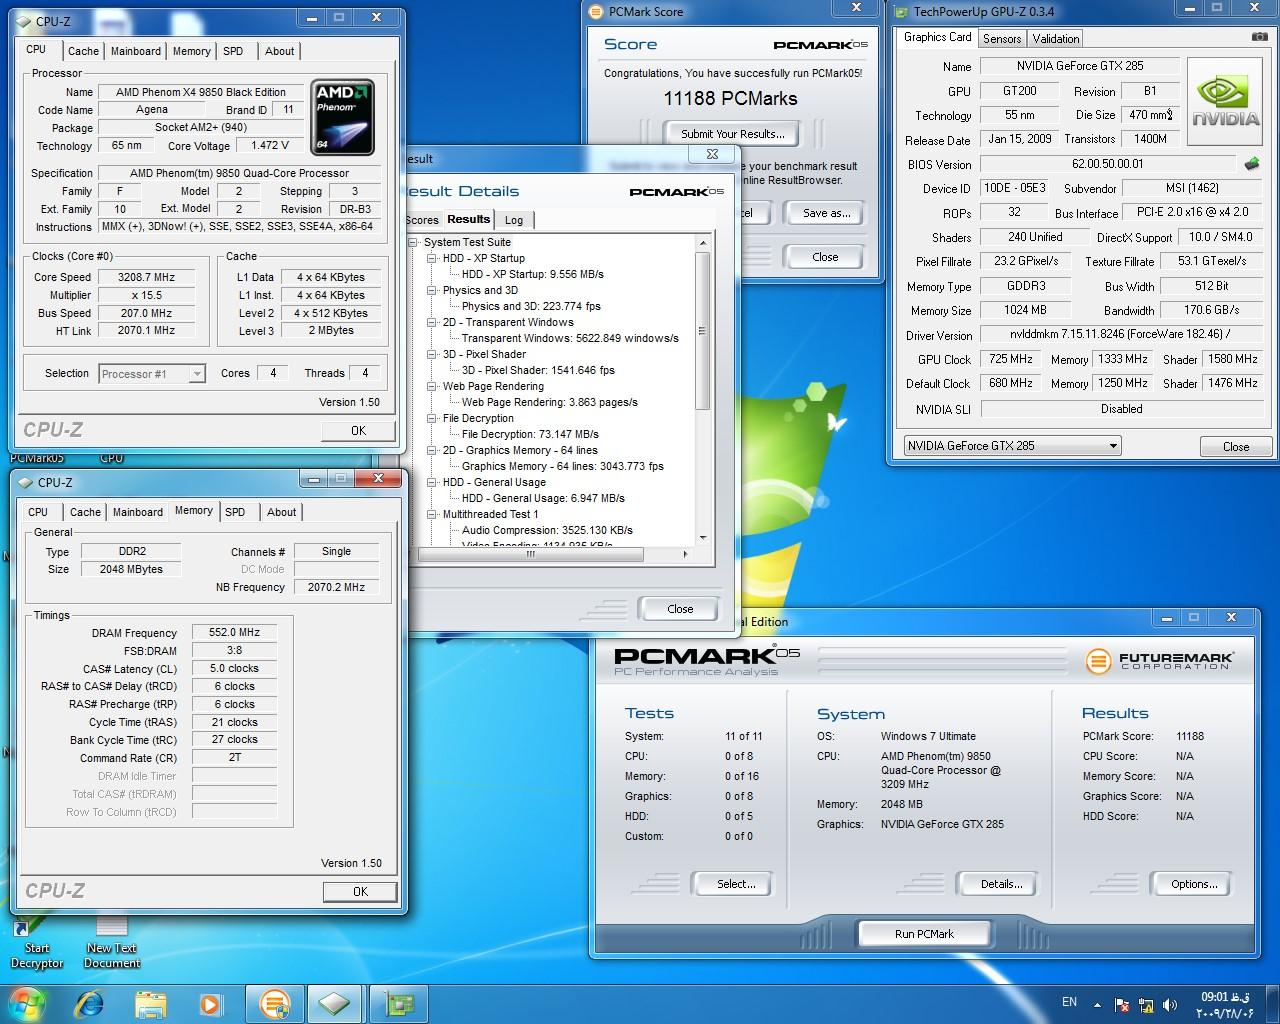The image size is (1280, 1024).
Task: Click OK in the lower CPU-Z Memory window
Action: tap(360, 892)
